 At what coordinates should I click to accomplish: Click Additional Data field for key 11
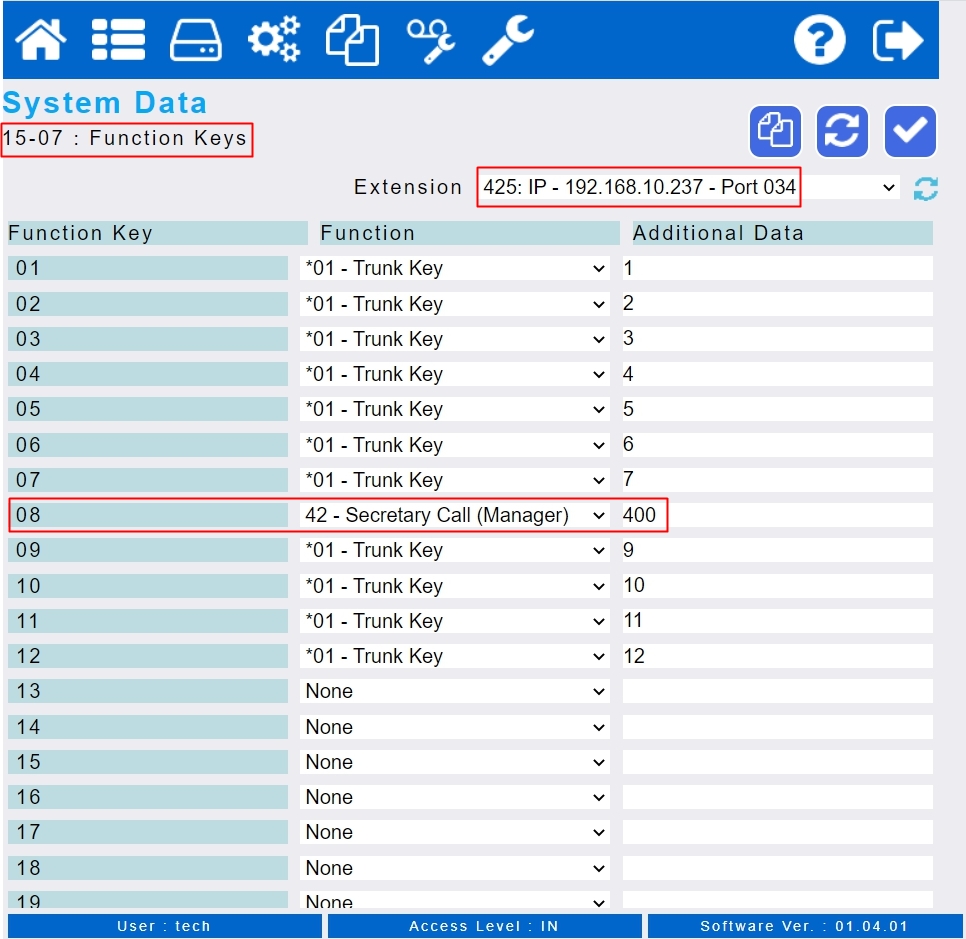point(777,621)
